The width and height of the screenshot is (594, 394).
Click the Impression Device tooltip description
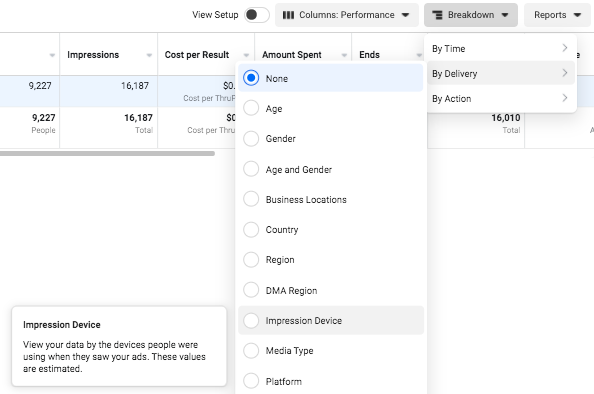pyautogui.click(x=114, y=356)
